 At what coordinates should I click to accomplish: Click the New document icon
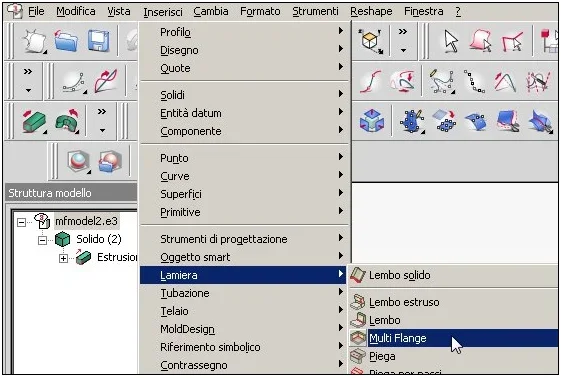34,41
